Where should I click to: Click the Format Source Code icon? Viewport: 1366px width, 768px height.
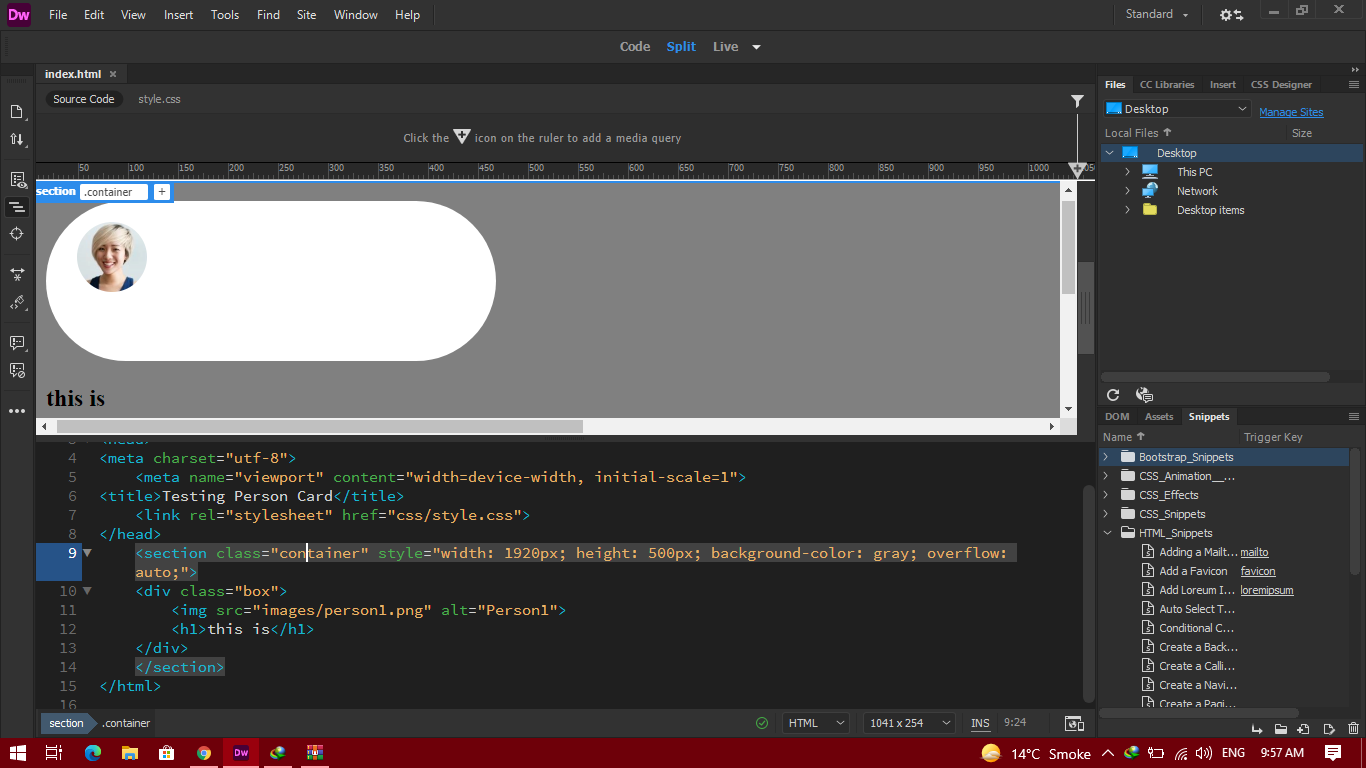(x=17, y=302)
